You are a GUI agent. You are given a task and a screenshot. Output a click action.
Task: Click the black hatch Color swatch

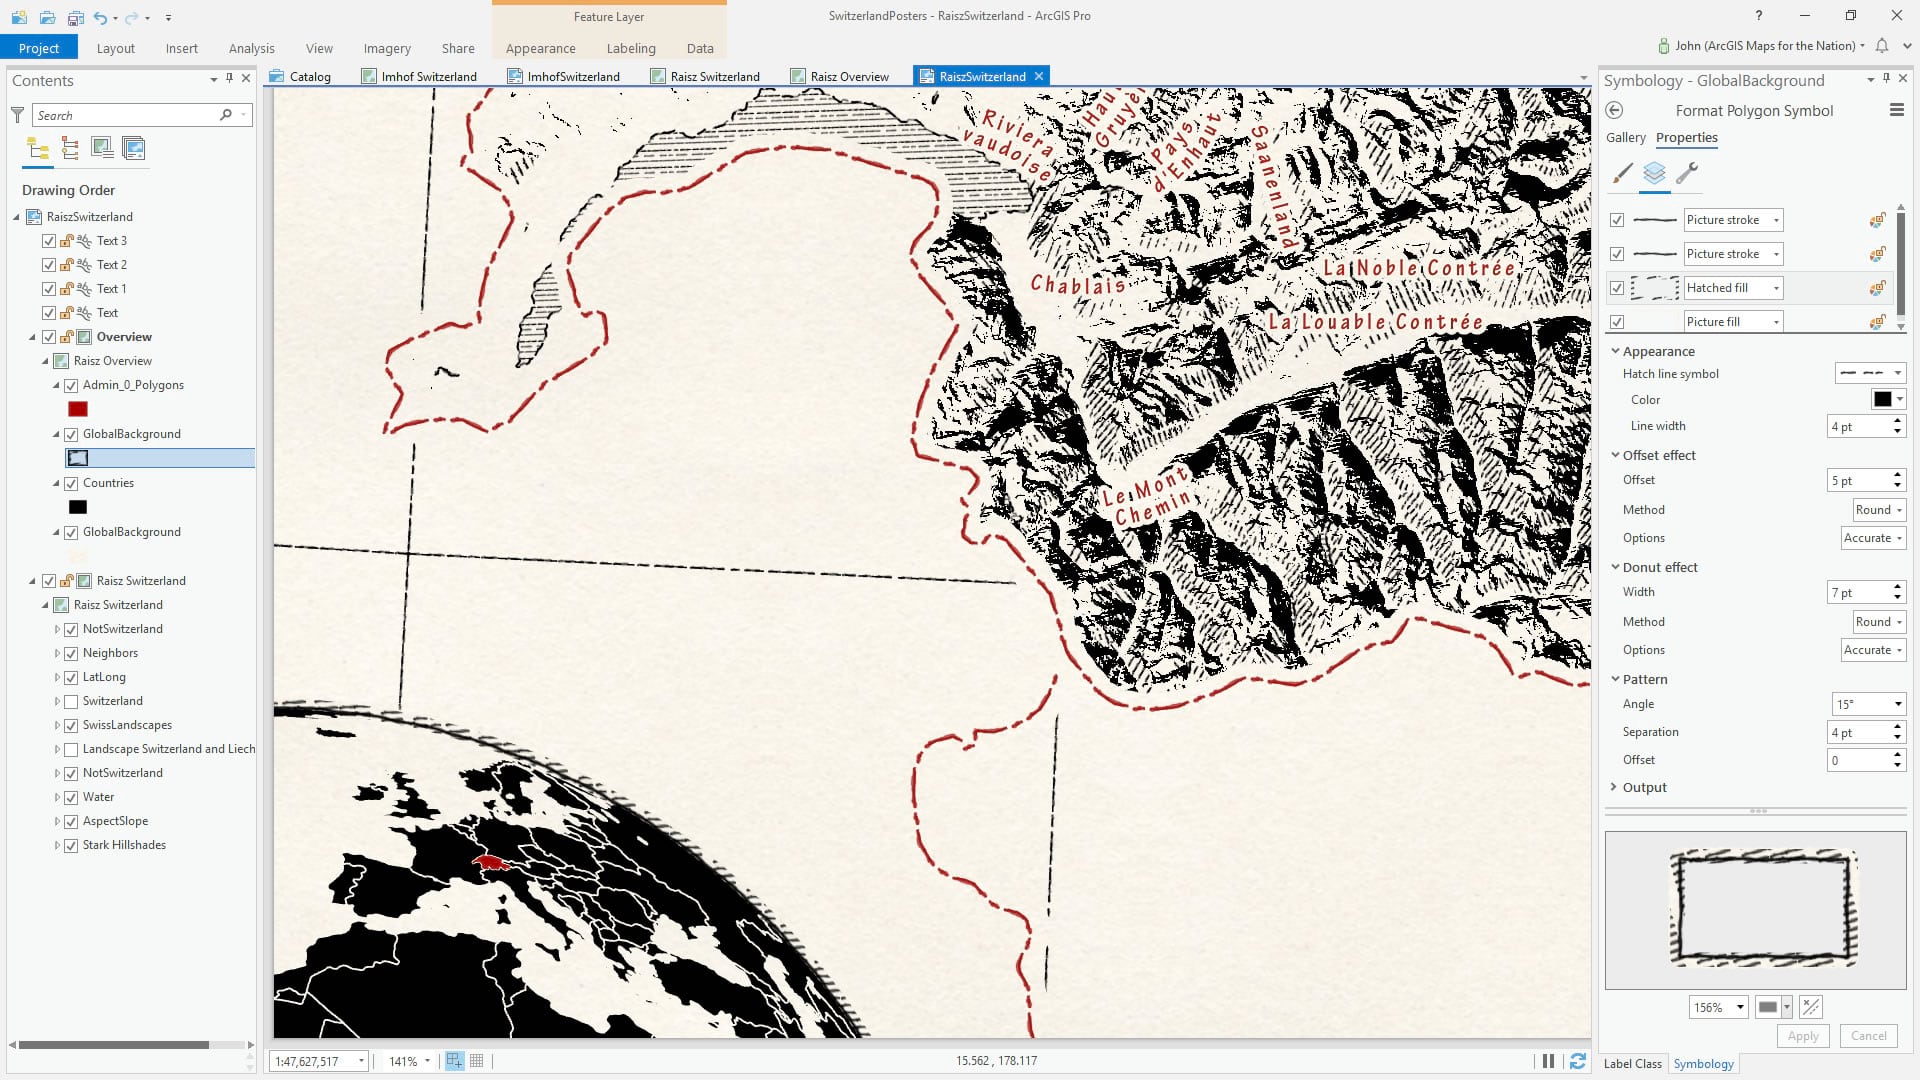click(x=1882, y=400)
